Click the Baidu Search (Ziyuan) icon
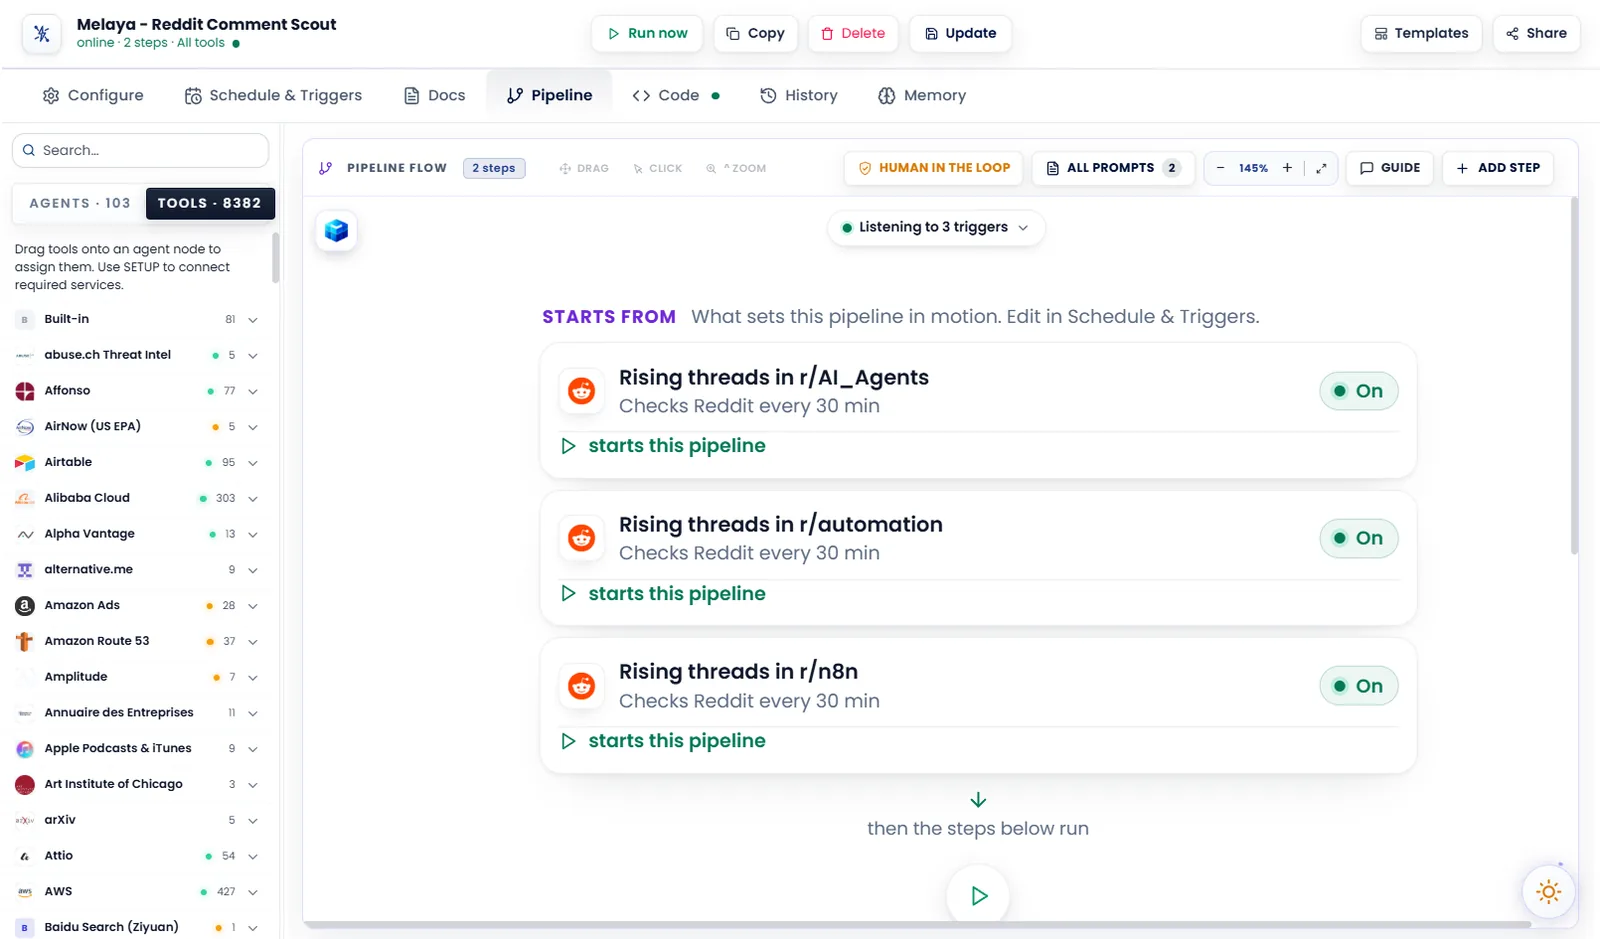Viewport: 1600px width, 939px height. coord(25,928)
